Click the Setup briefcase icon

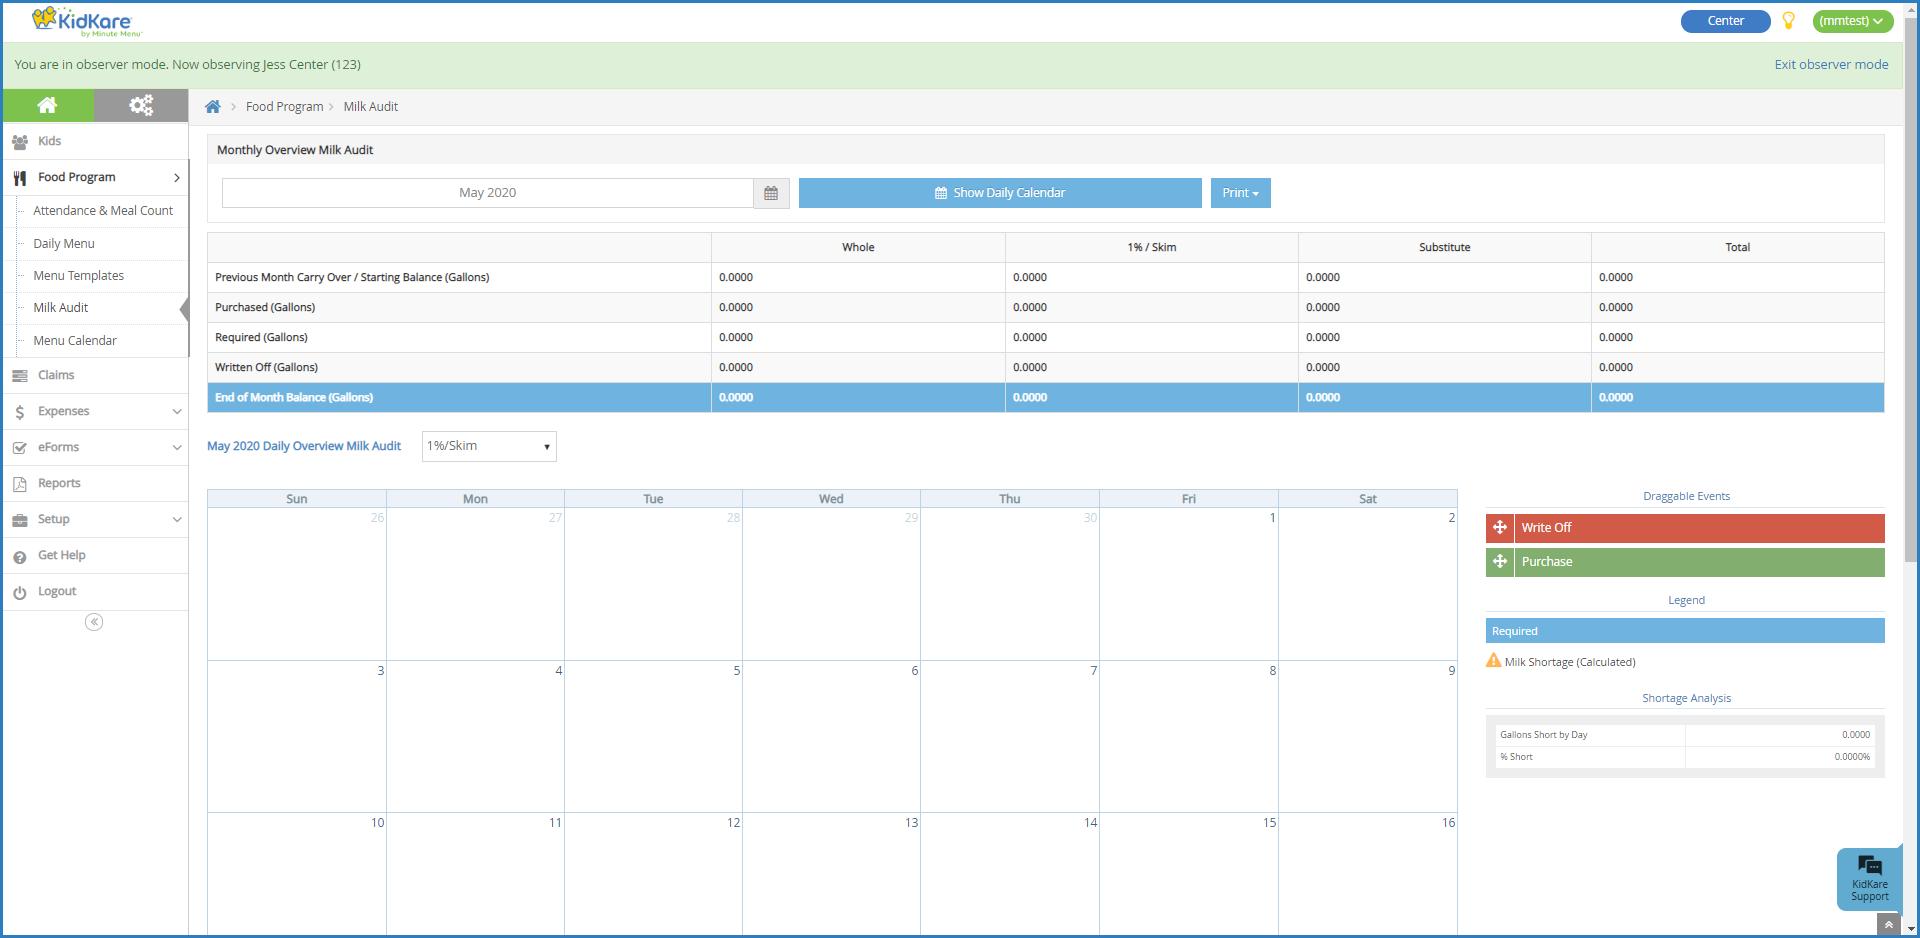20,520
